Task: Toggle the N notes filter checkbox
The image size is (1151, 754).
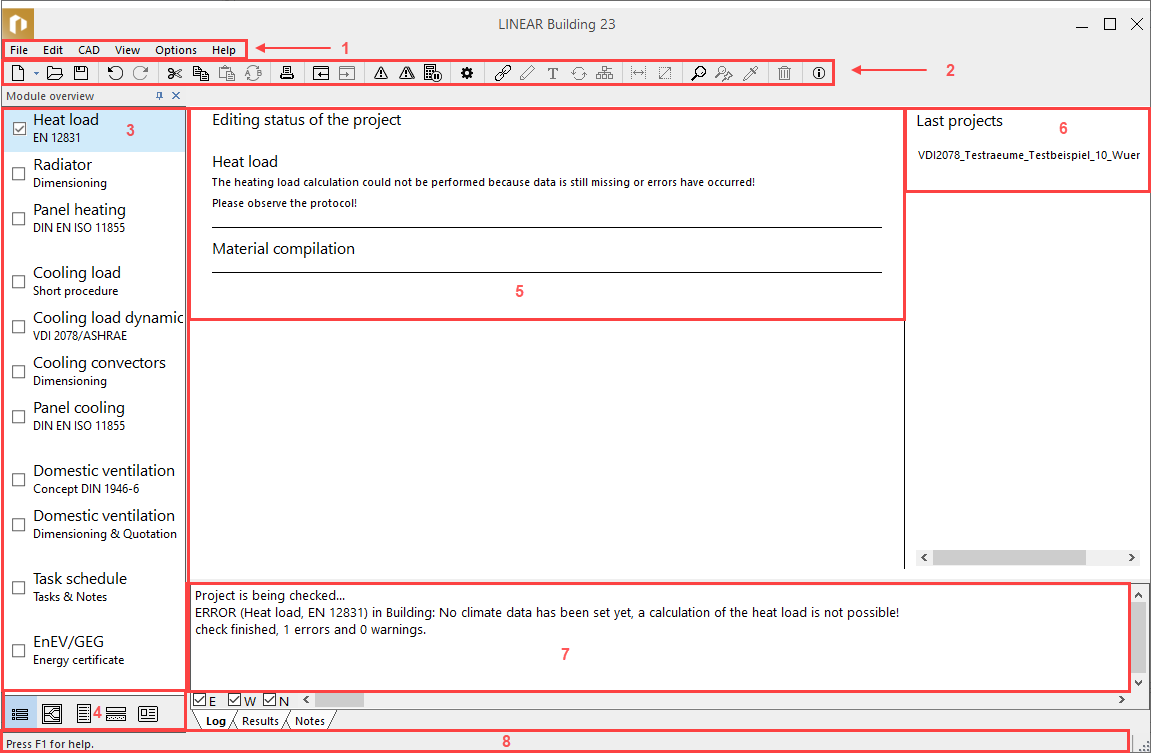Action: coord(269,700)
